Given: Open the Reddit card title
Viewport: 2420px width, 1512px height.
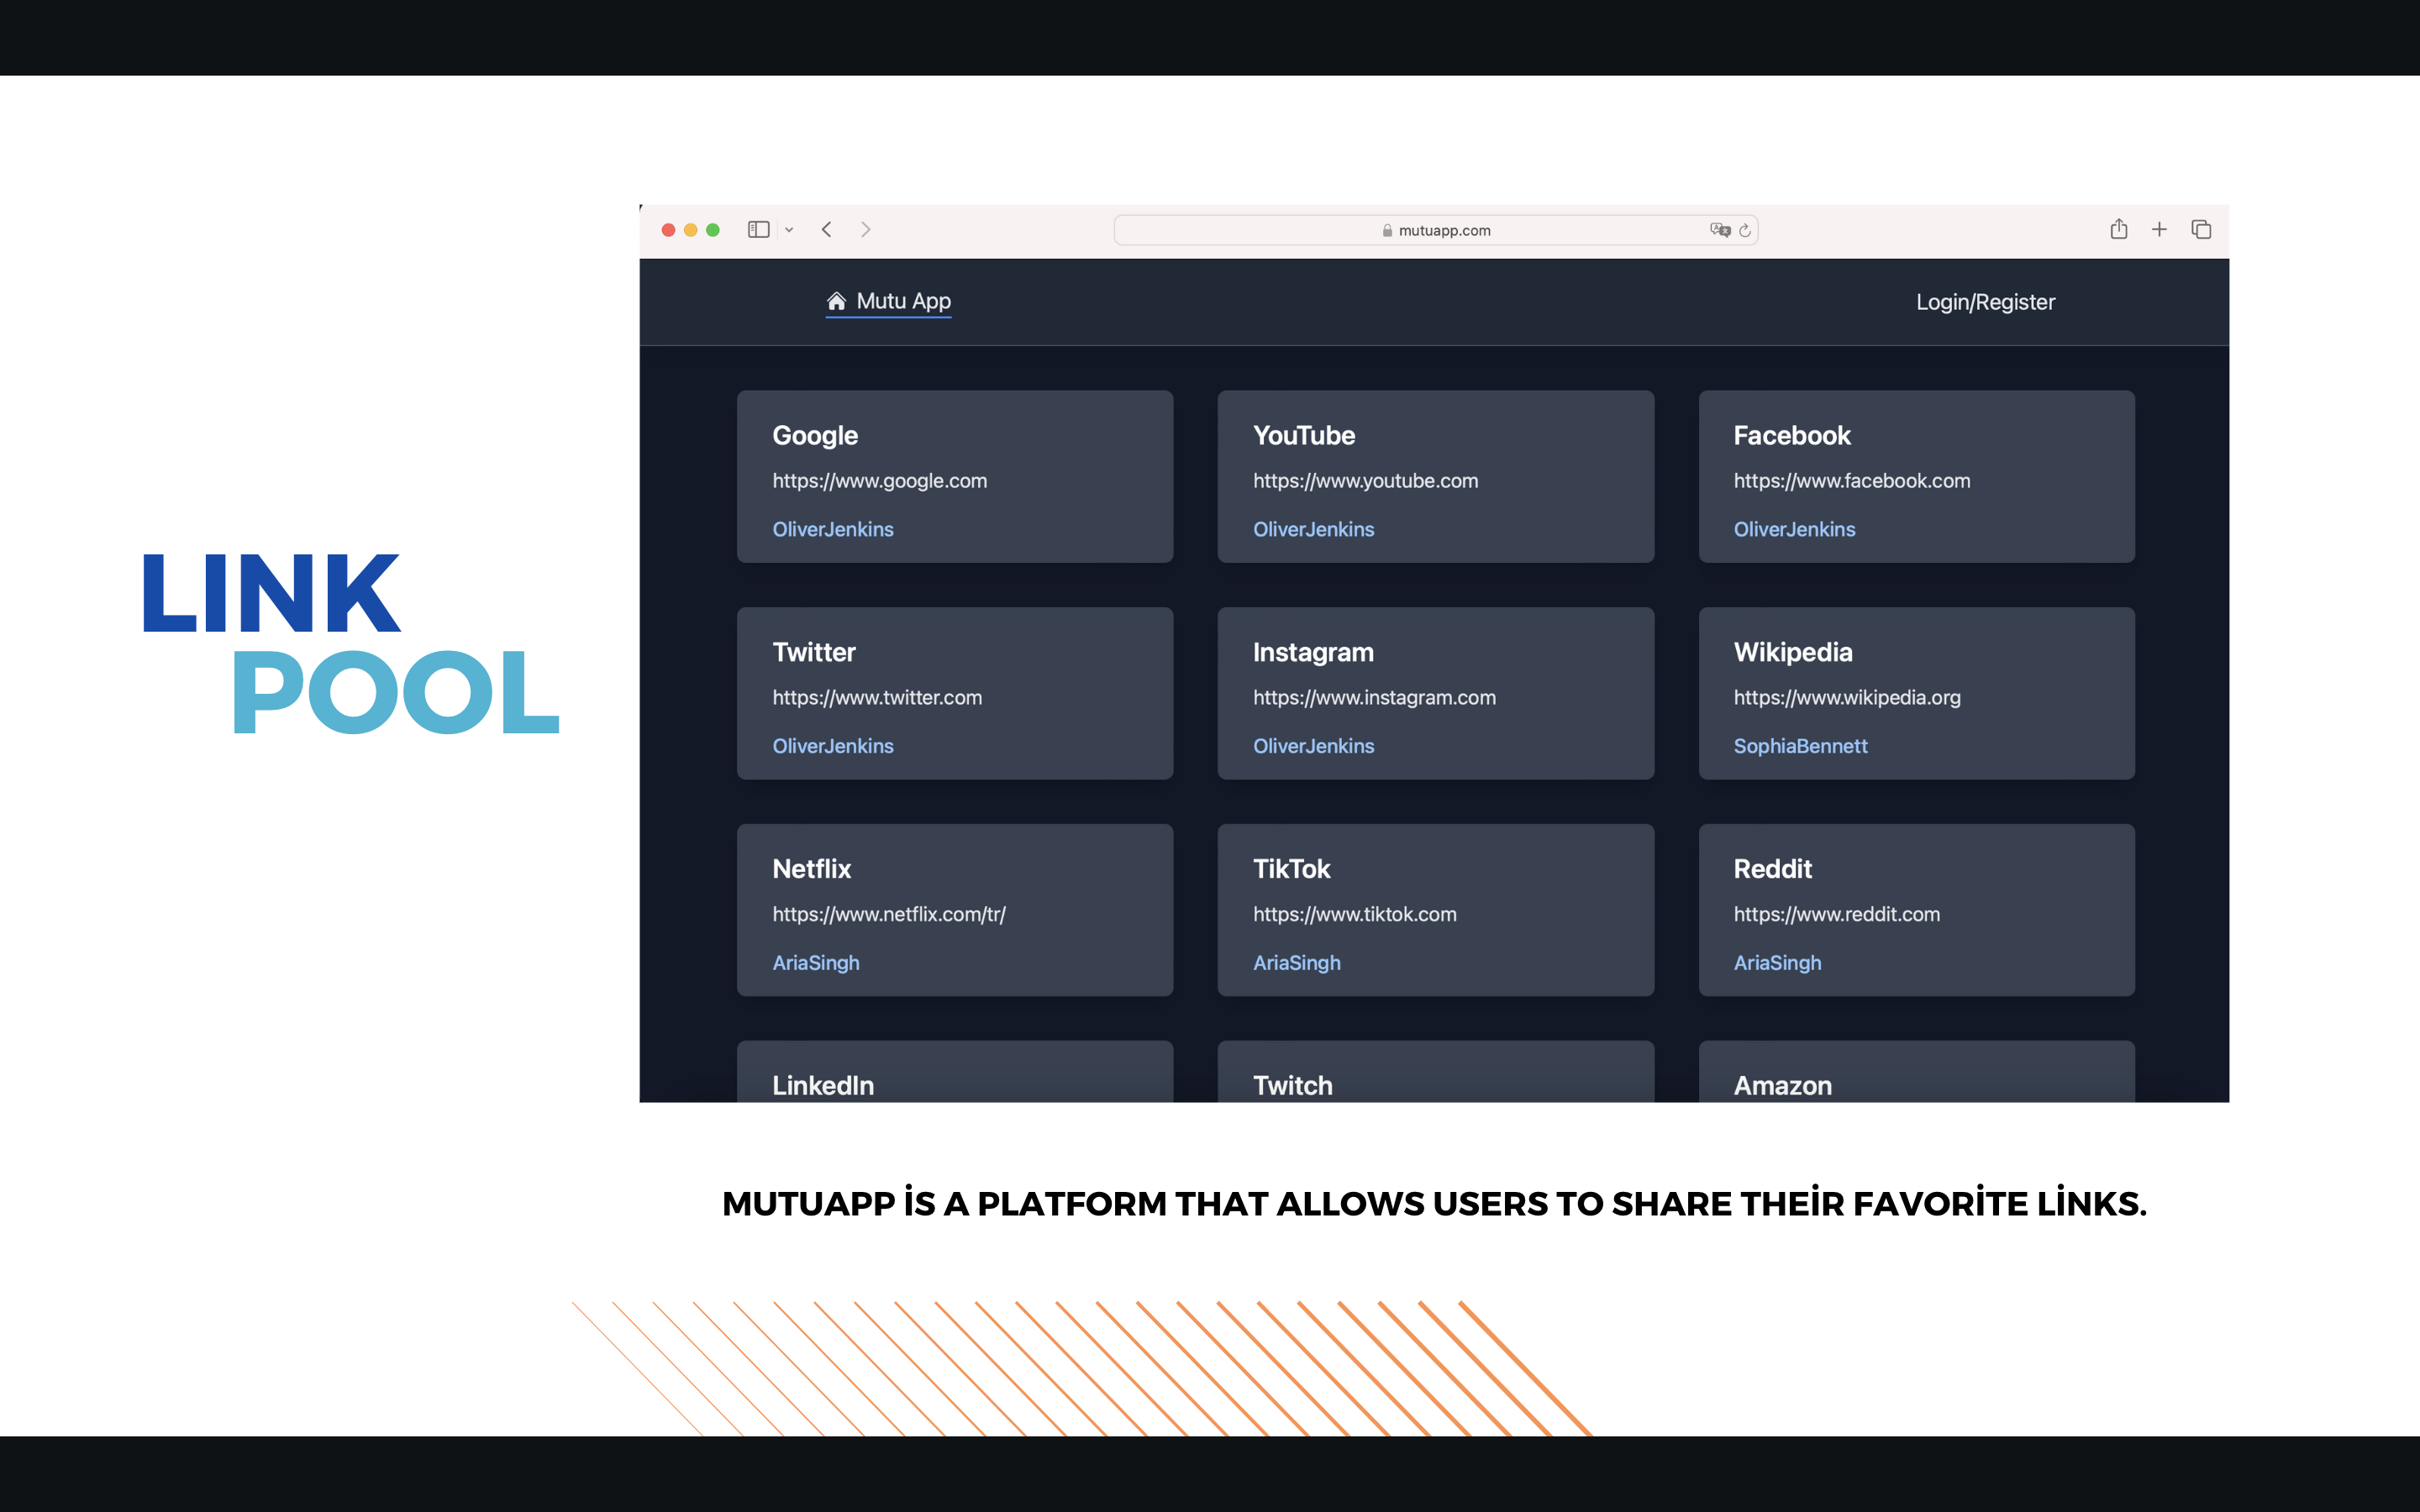Looking at the screenshot, I should coord(1772,869).
